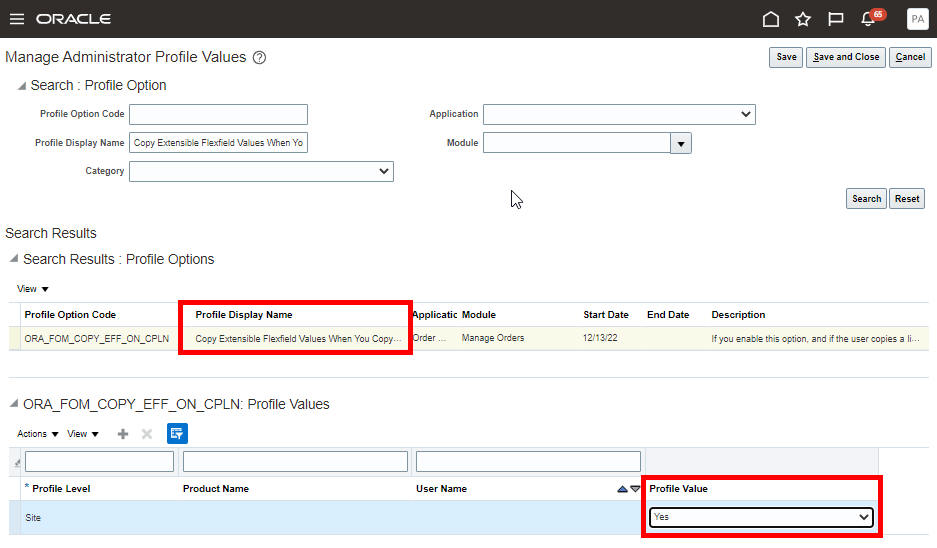
Task: Open Actions menu in Profile Values
Action: point(38,434)
